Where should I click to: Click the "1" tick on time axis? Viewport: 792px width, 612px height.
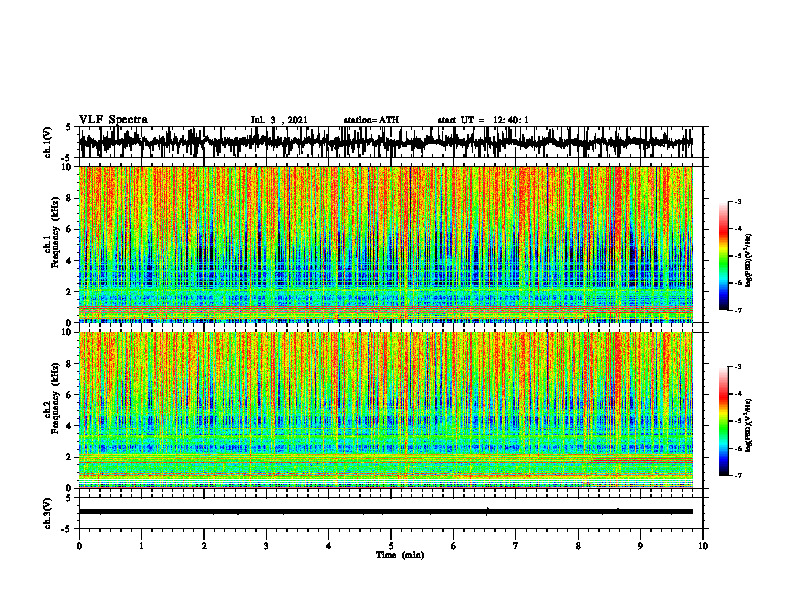click(141, 546)
